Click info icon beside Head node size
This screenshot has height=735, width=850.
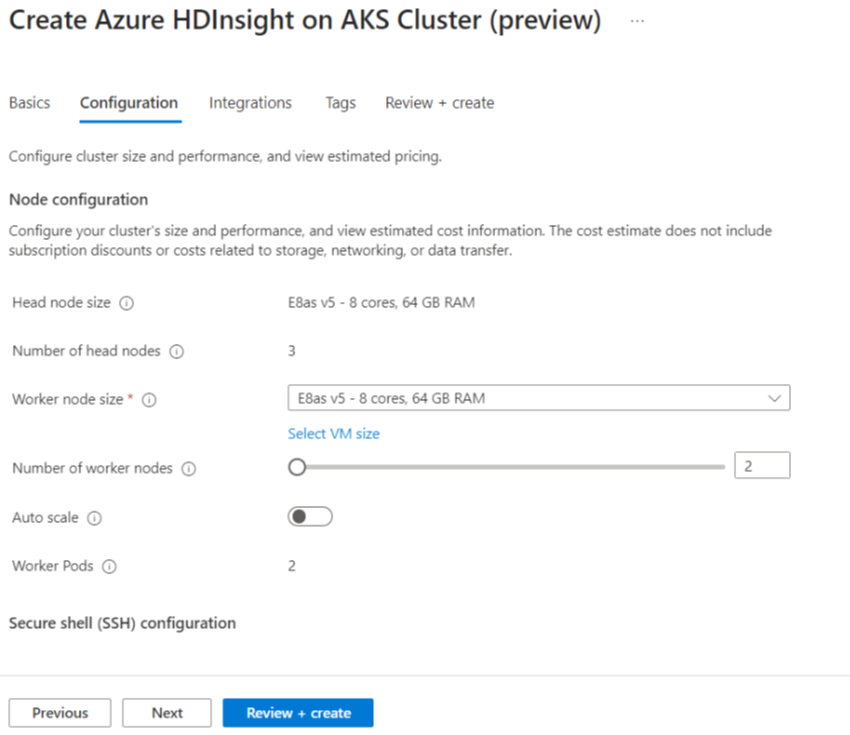[127, 303]
